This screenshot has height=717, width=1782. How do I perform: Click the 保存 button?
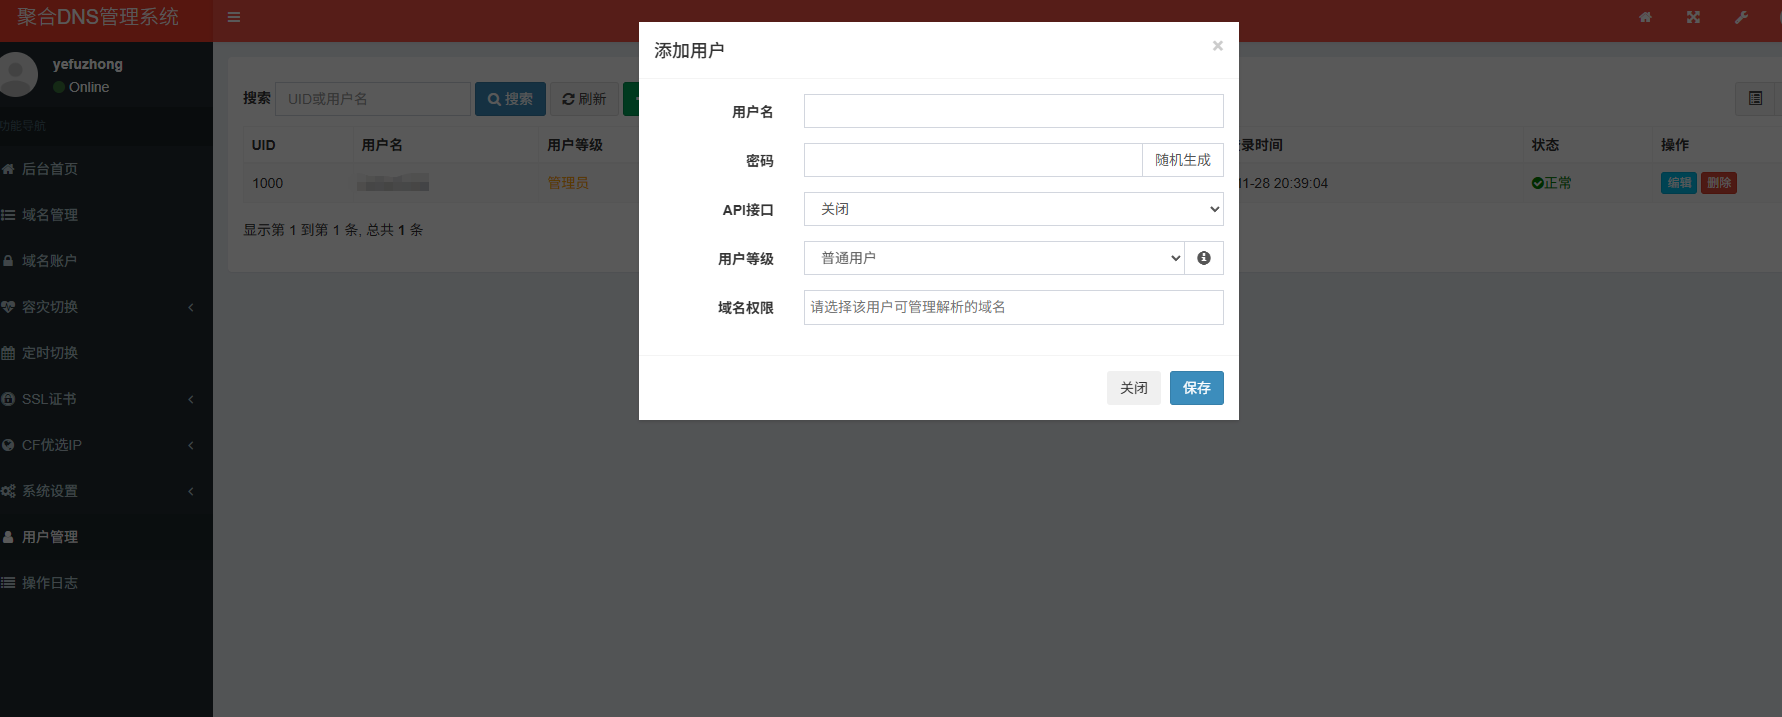click(x=1196, y=388)
